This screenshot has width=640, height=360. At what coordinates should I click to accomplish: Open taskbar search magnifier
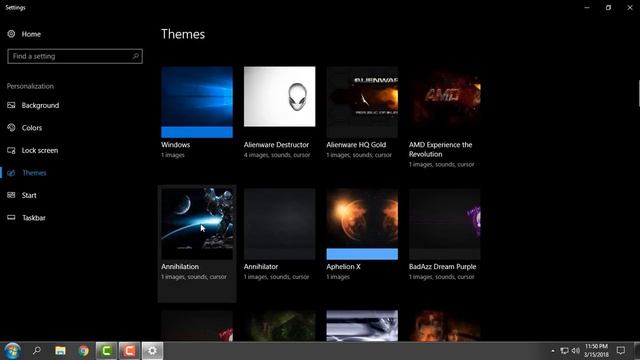coord(37,351)
